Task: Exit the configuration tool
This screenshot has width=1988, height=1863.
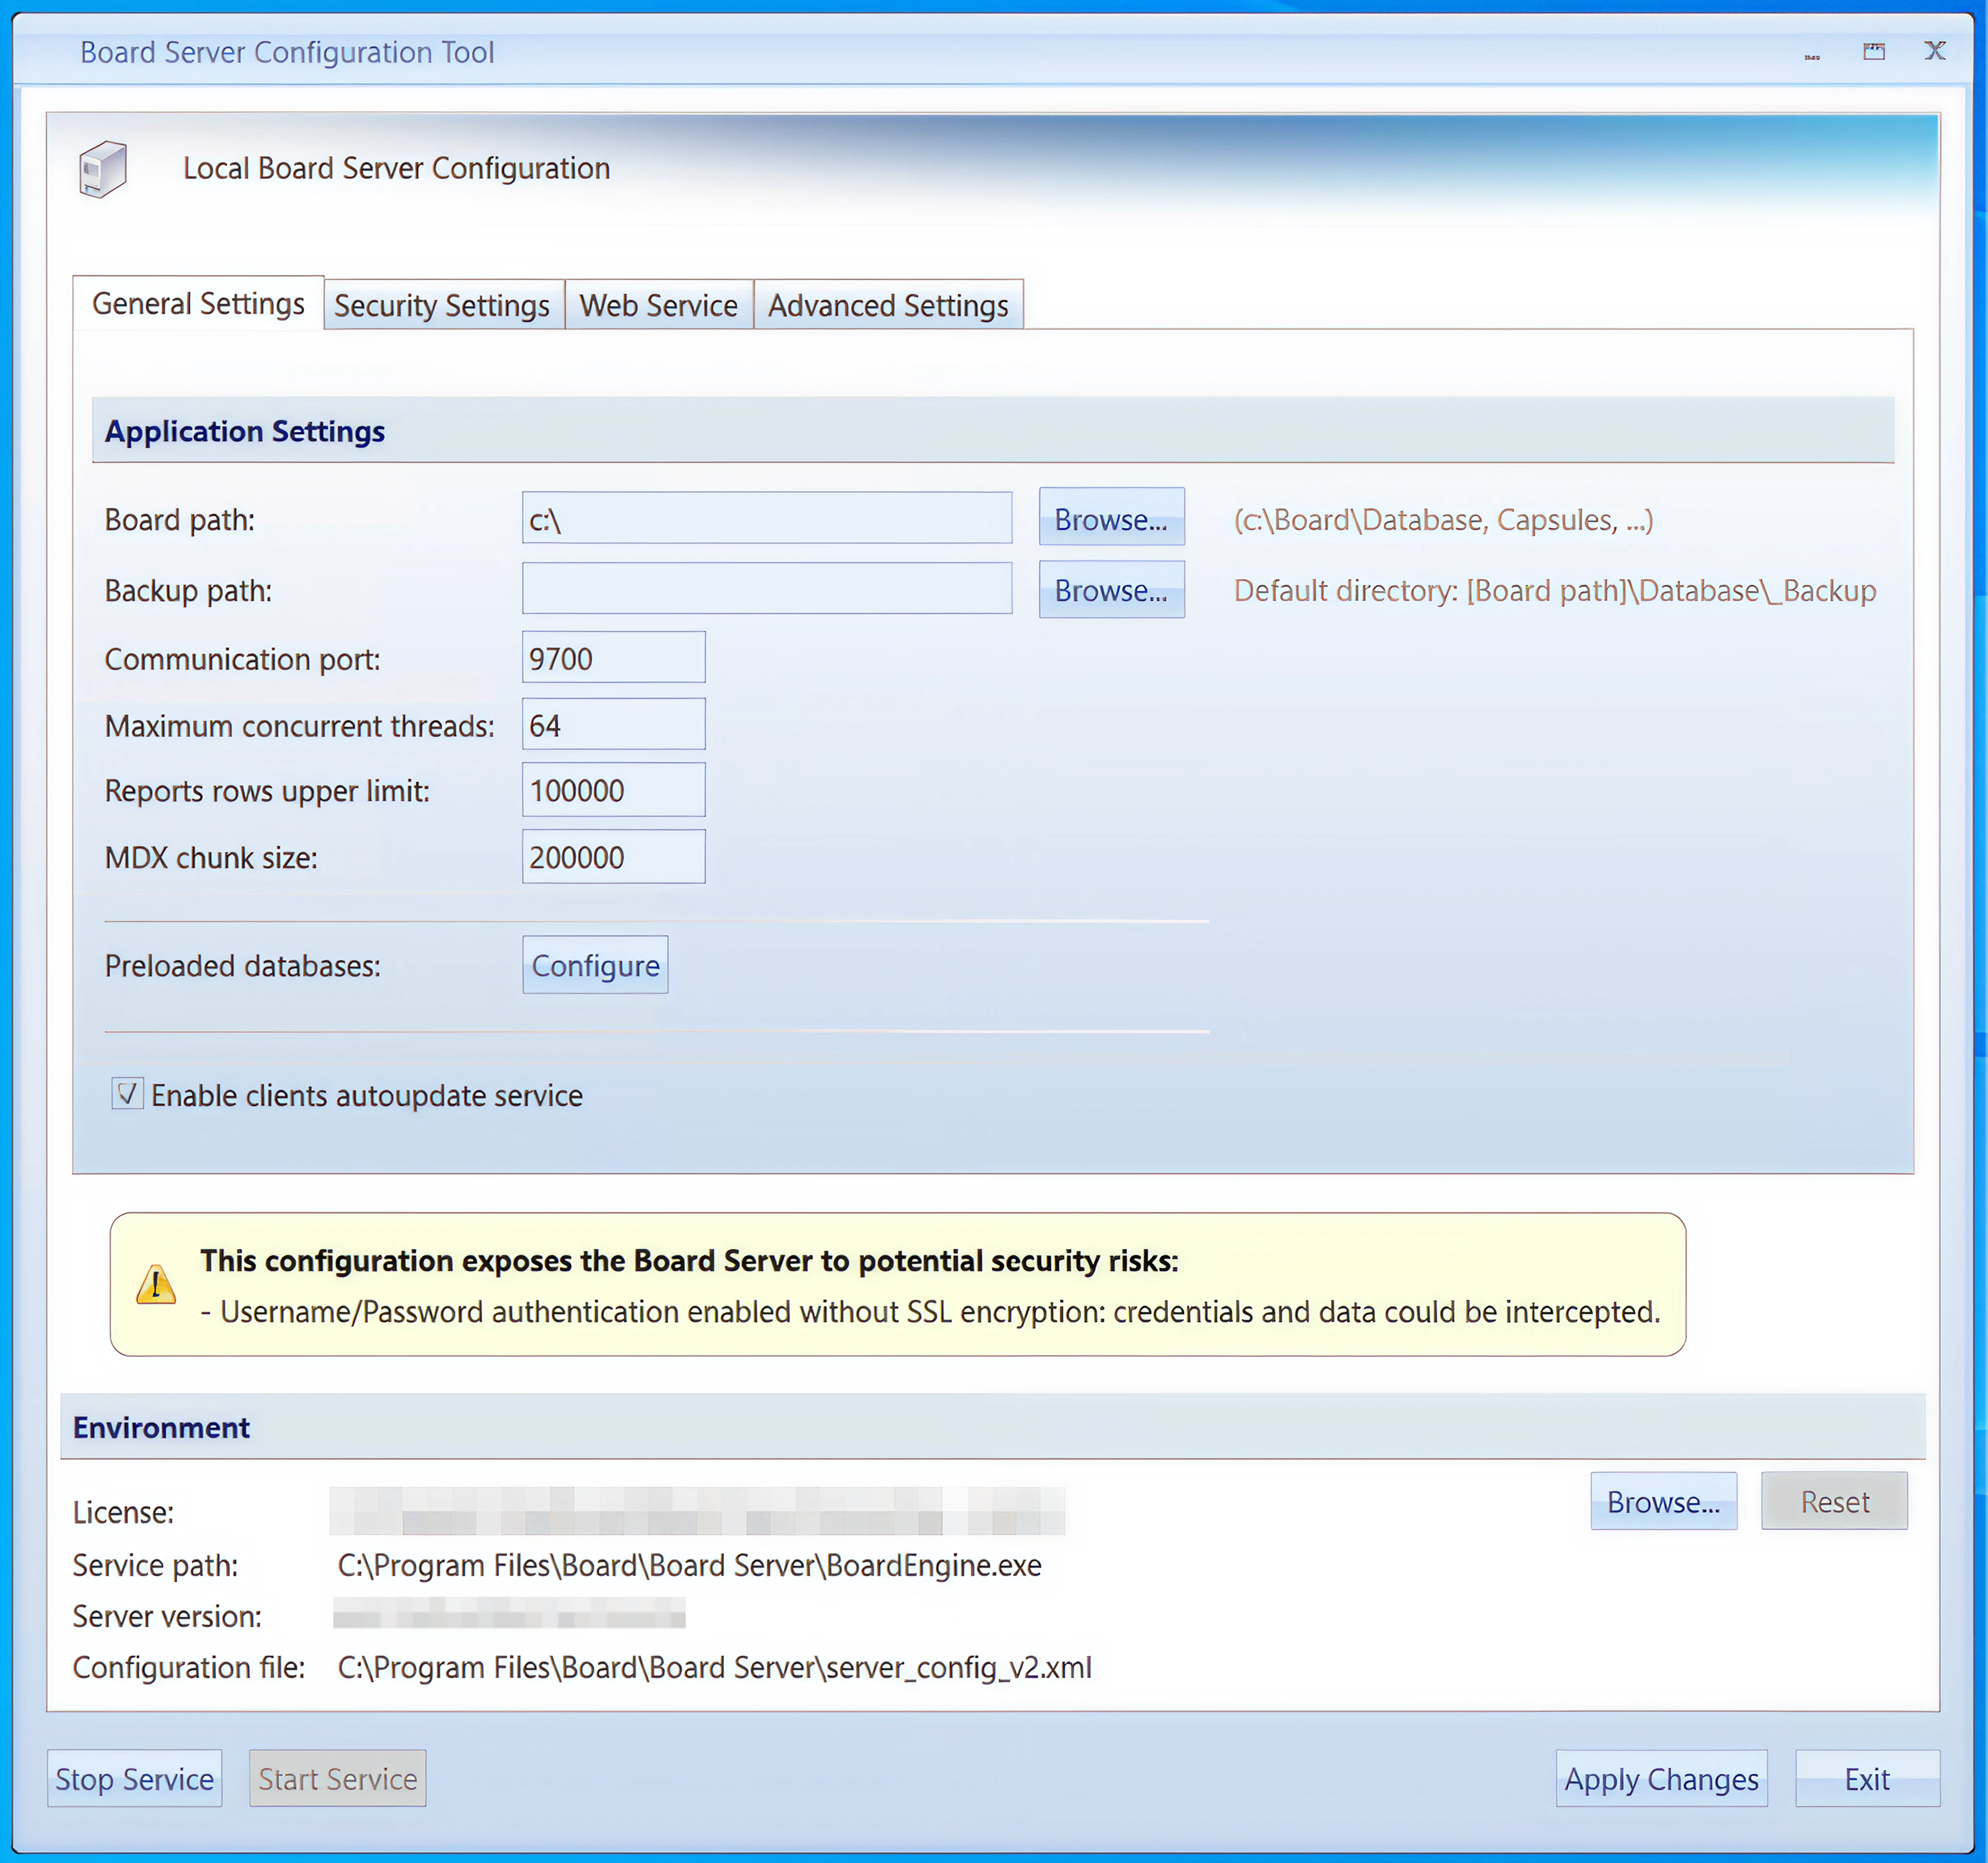Action: tap(1867, 1779)
